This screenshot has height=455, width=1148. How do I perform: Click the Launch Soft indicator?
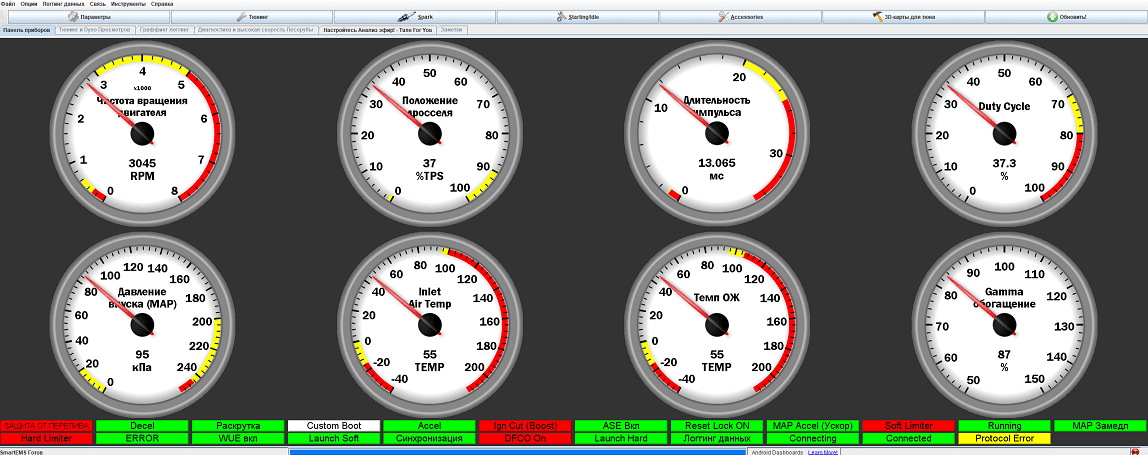coord(334,438)
